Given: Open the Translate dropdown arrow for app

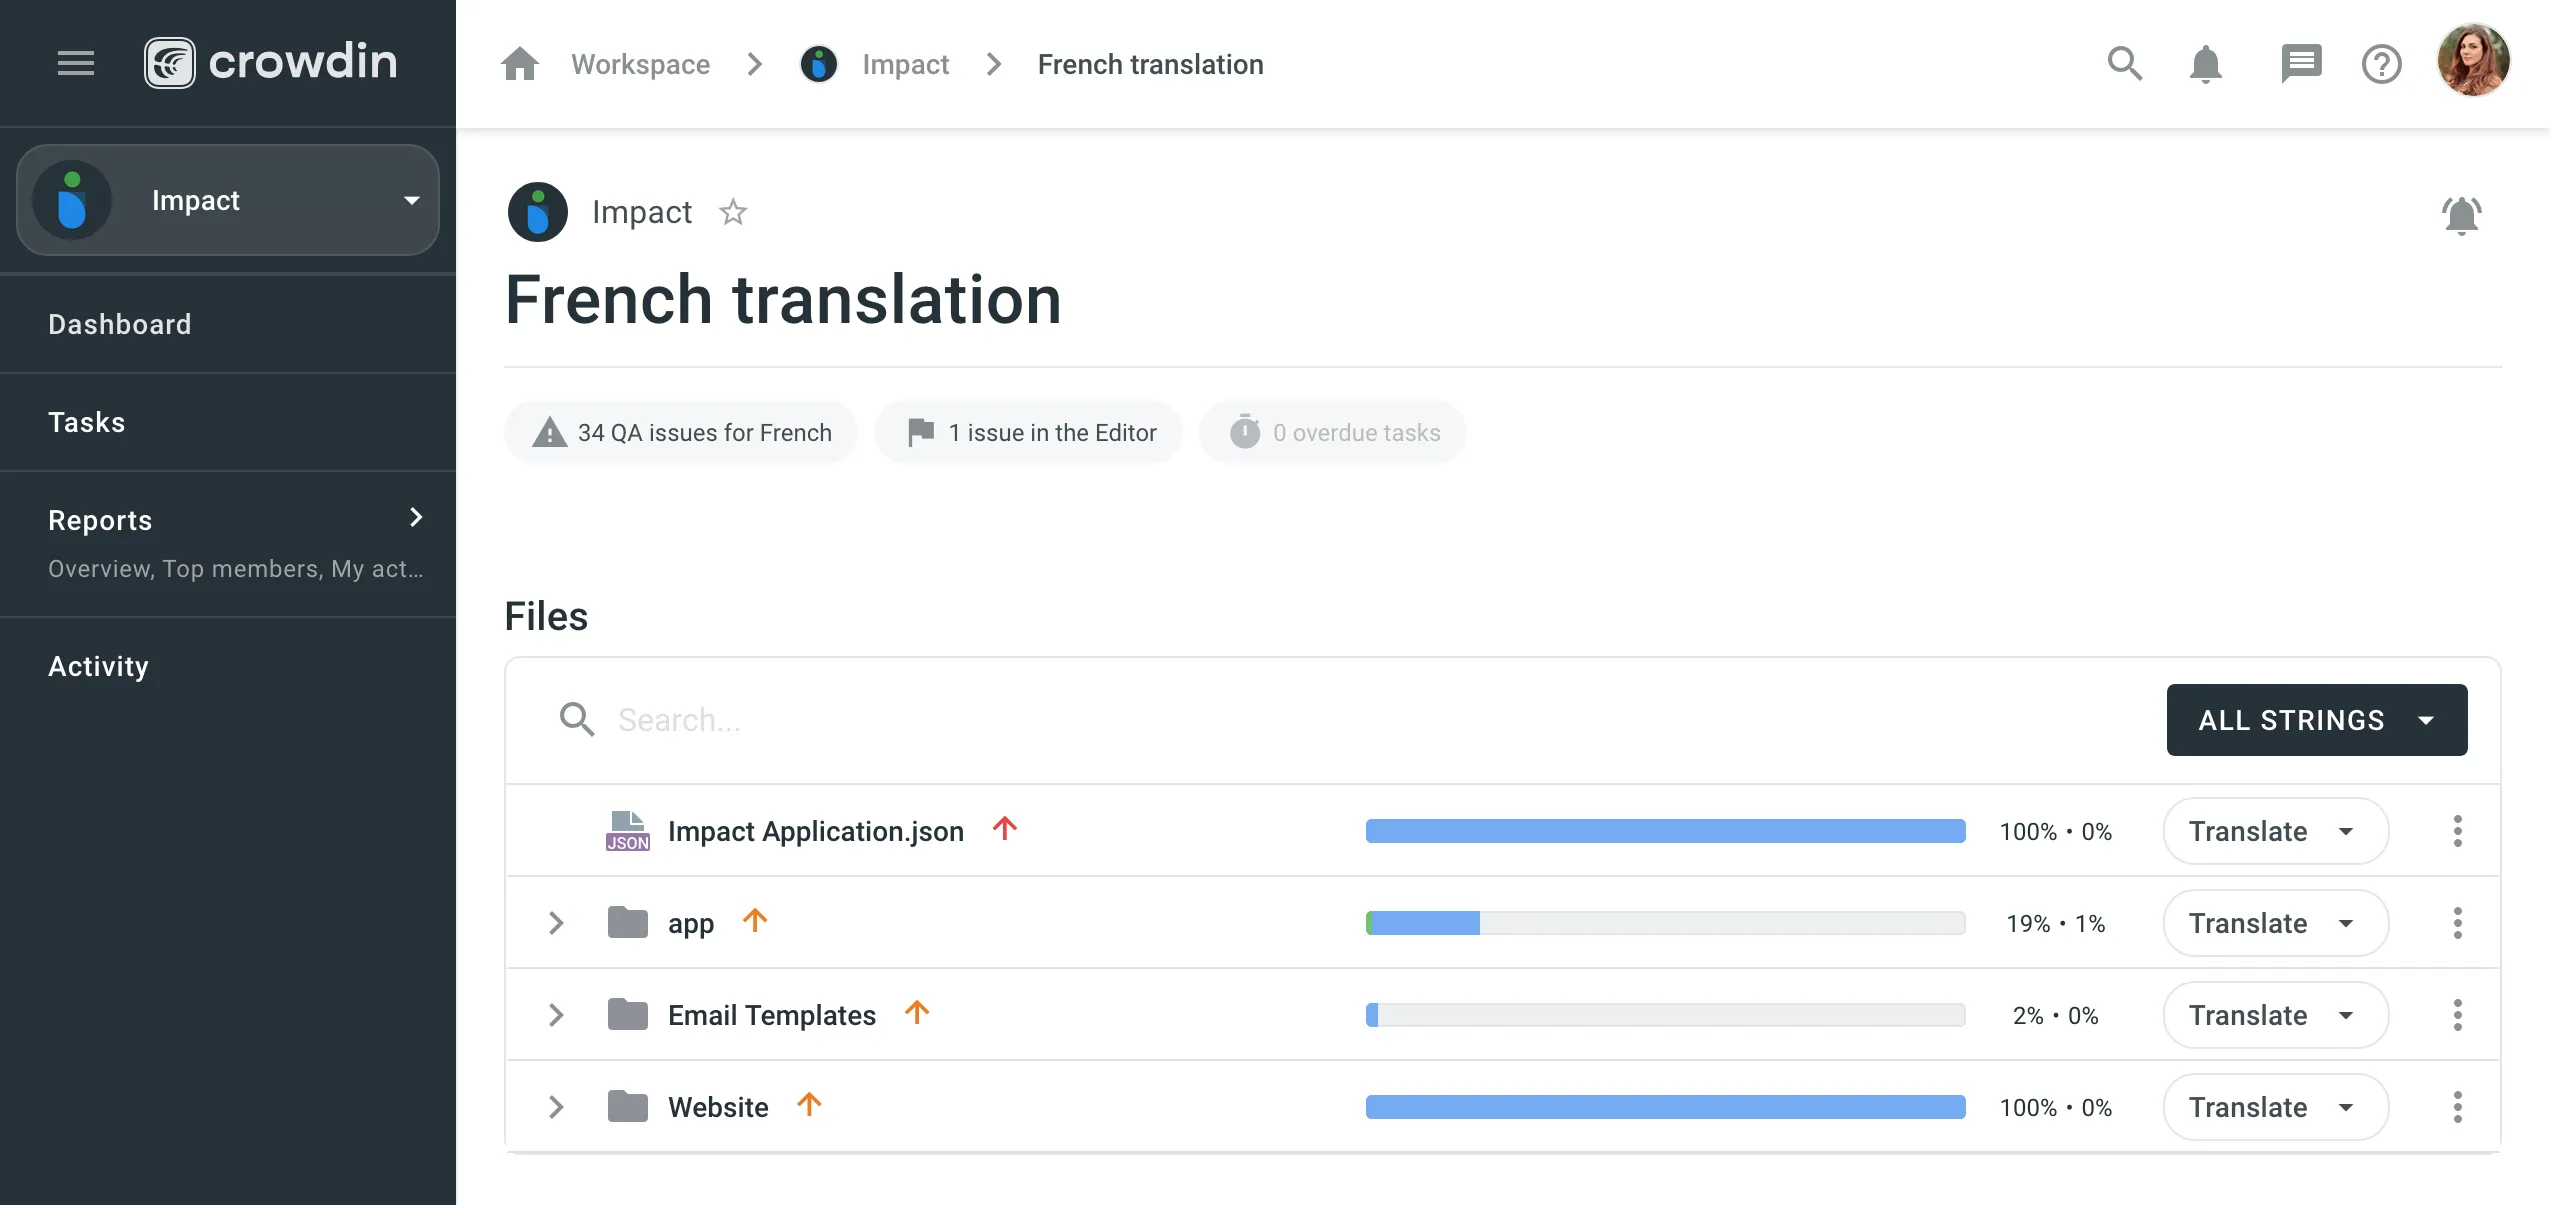Looking at the screenshot, I should 2345,923.
